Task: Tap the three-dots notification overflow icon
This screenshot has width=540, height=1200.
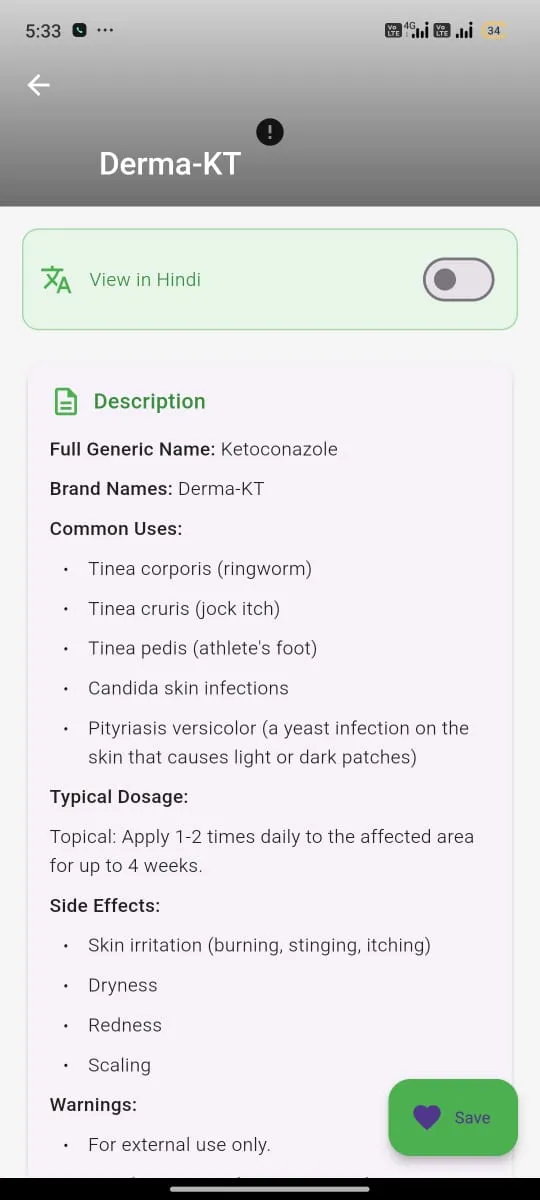Action: (x=105, y=31)
